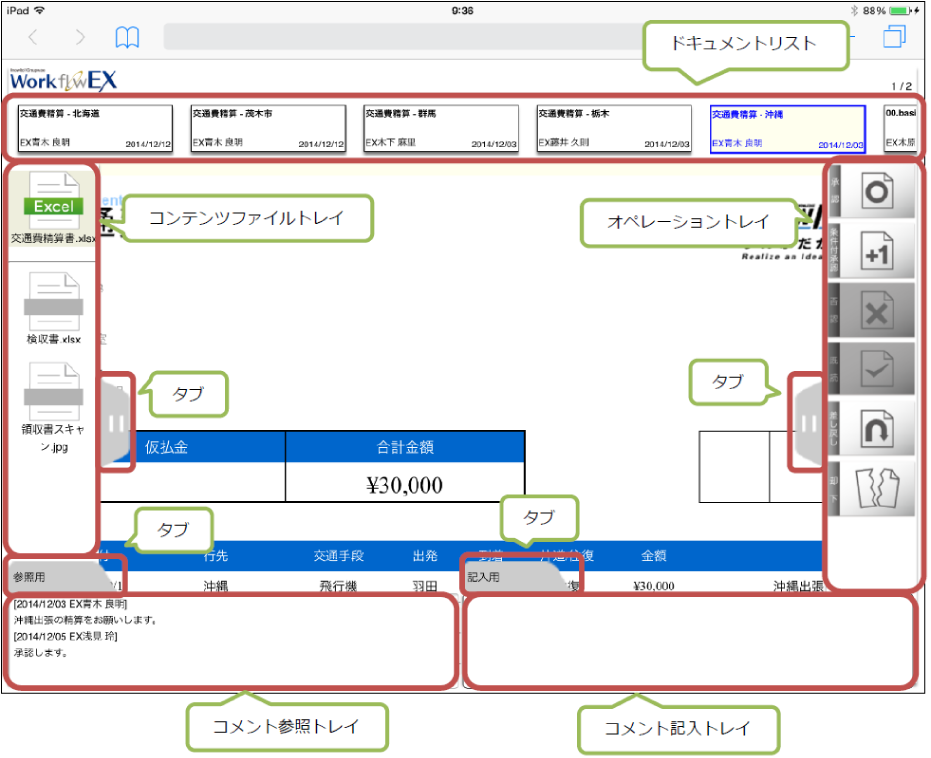Viewport: 931px width, 758px height.
Task: Open the Excel file 交通費精算書.xlsx
Action: pyautogui.click(x=54, y=210)
